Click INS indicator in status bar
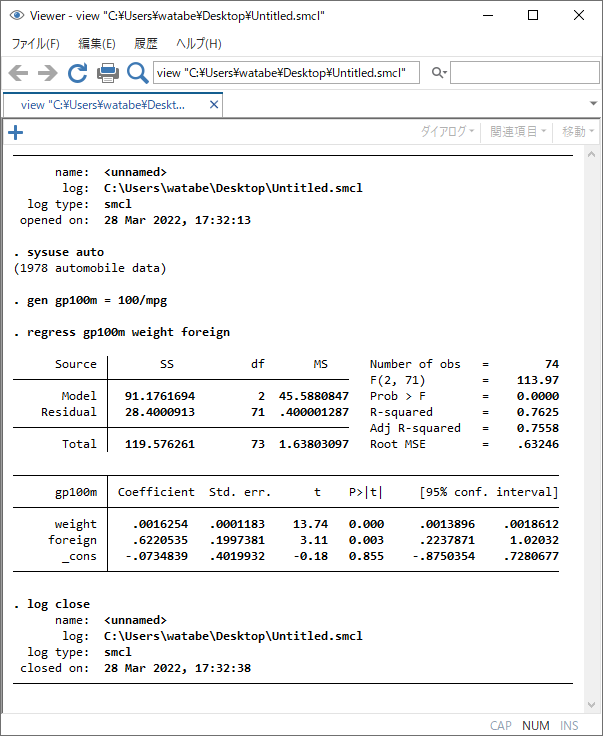 point(569,726)
